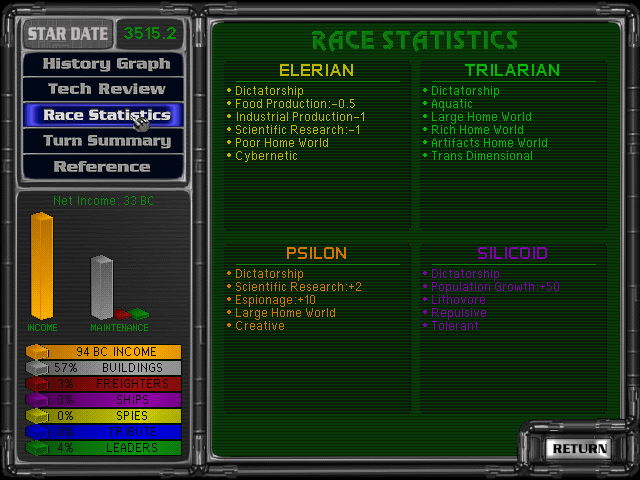
Task: Click the Star Date value 3515.2
Action: [x=150, y=33]
